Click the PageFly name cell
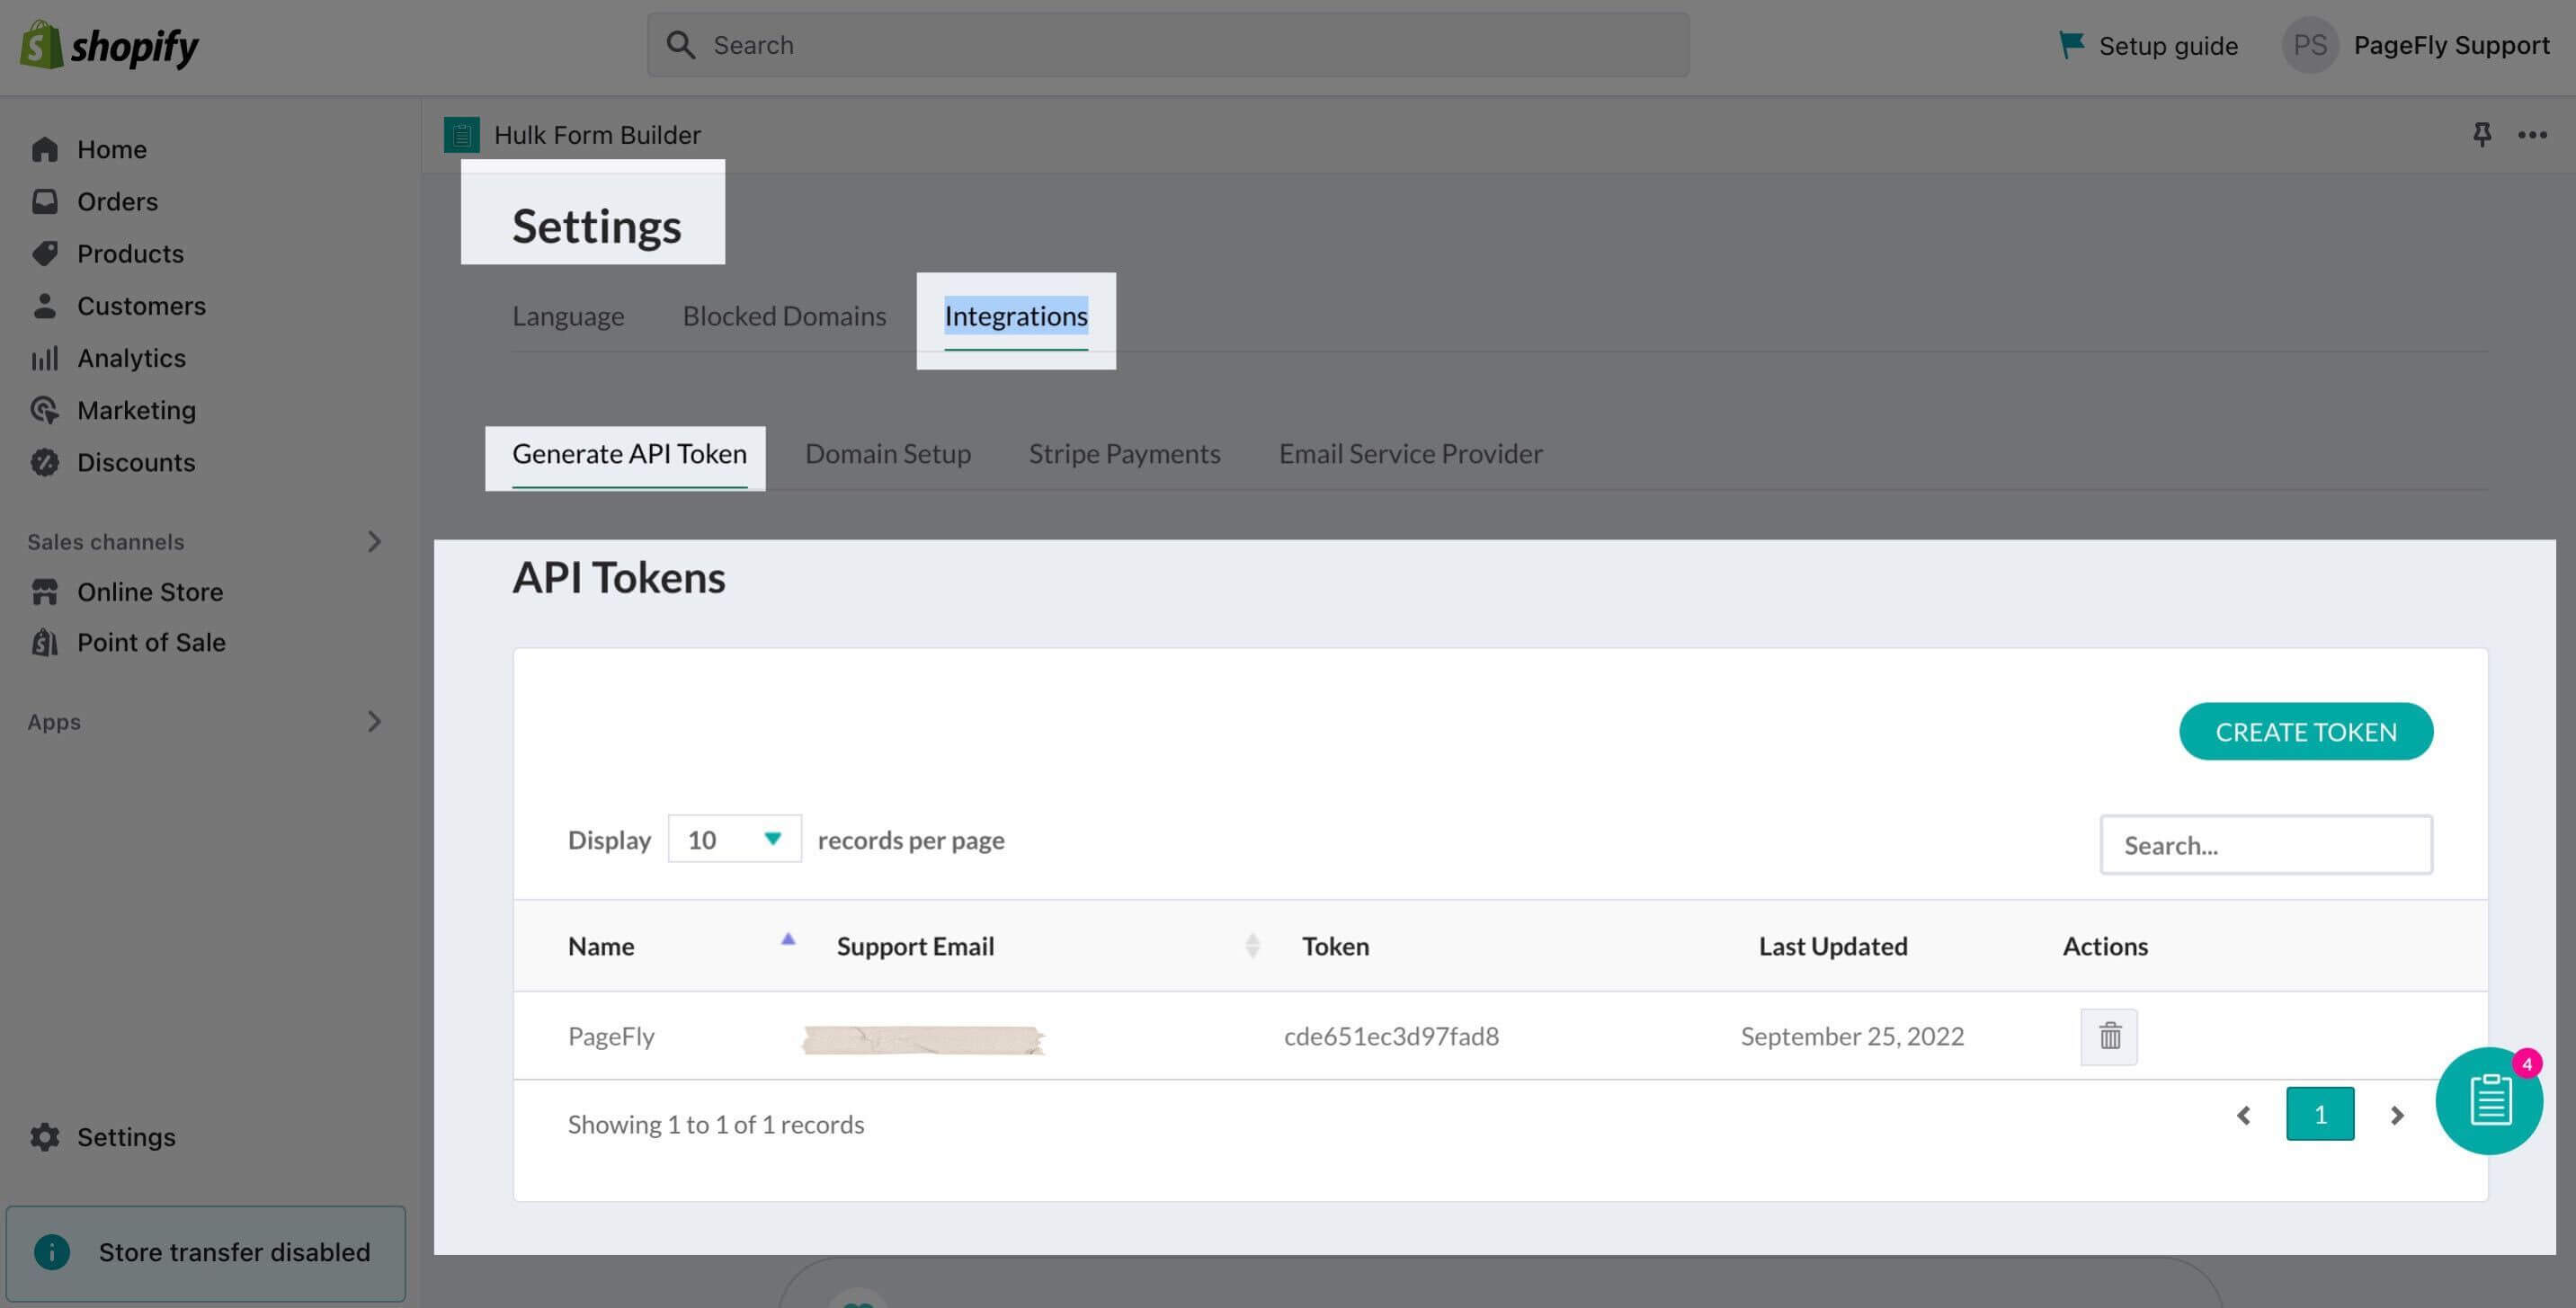Viewport: 2576px width, 1308px height. [611, 1036]
